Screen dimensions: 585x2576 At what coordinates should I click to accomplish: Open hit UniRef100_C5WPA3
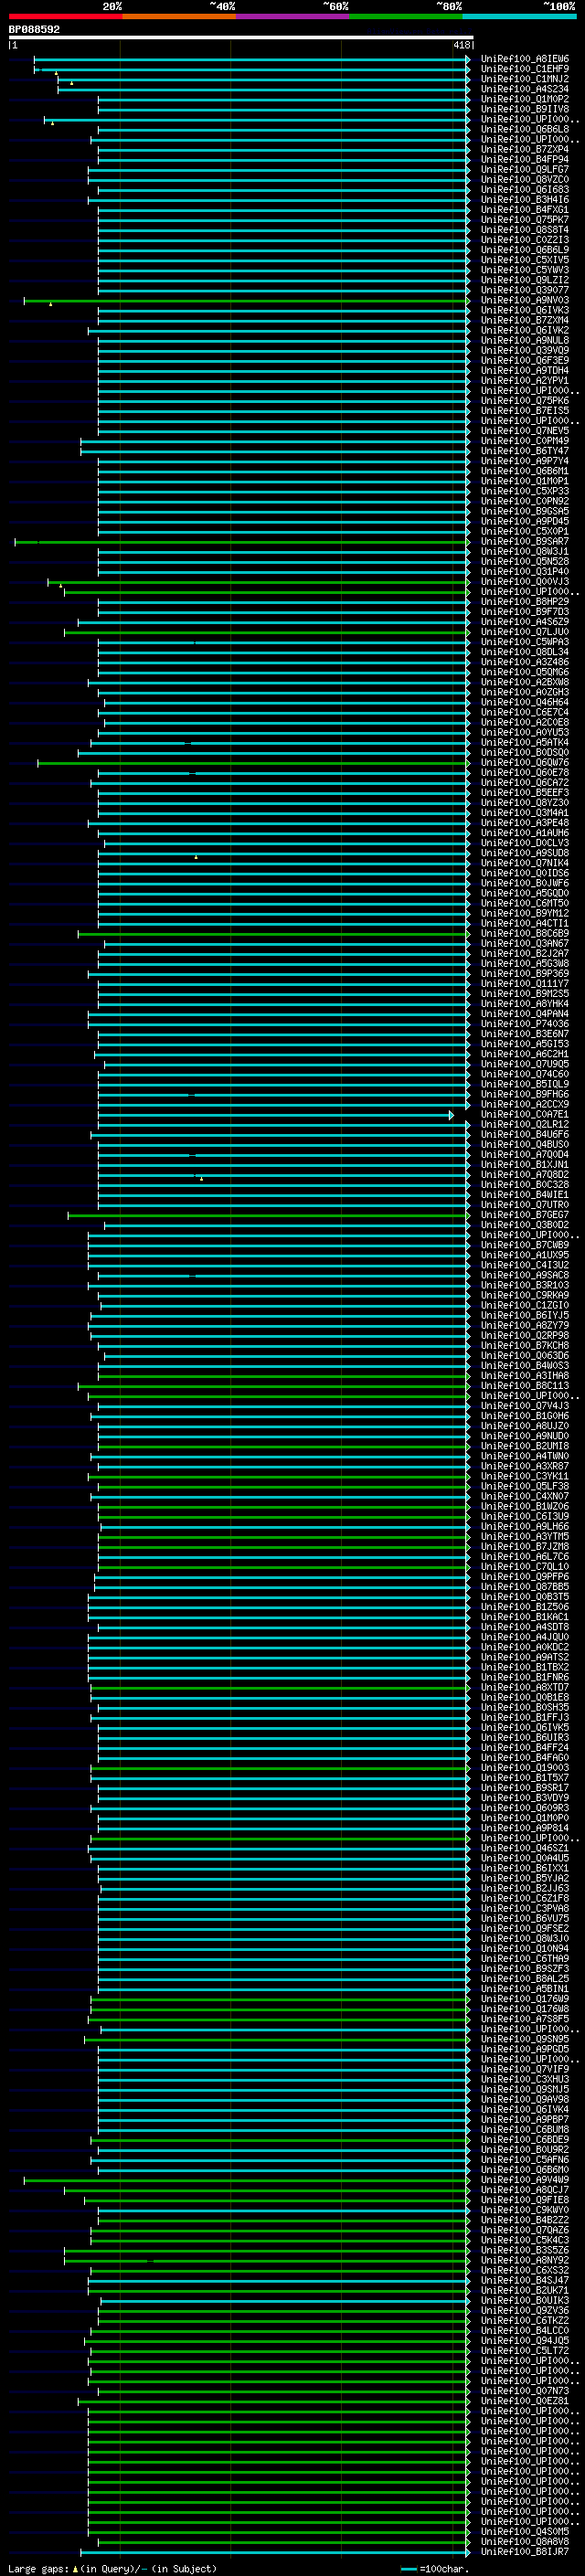tap(525, 642)
